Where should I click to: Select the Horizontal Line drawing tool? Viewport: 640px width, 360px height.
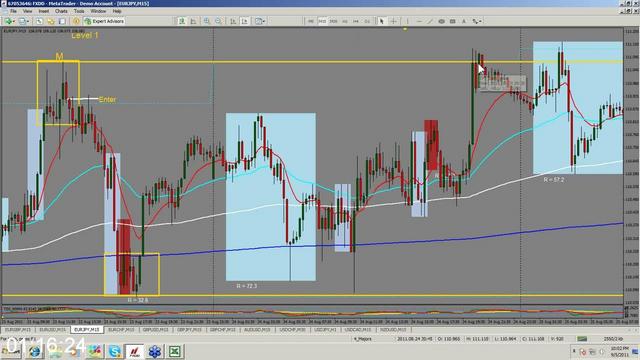point(419,21)
